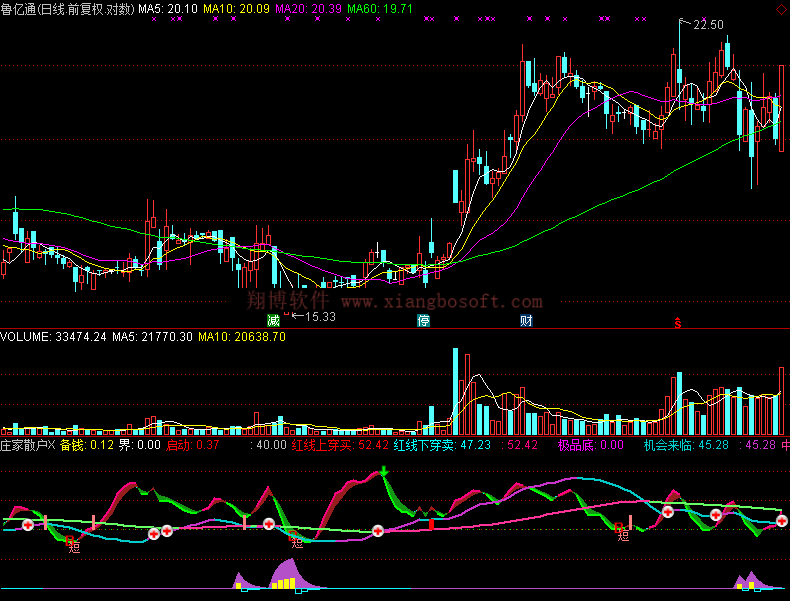Image resolution: width=790 pixels, height=601 pixels.
Task: Click the leftmost red plus circle signal
Action: [28, 524]
